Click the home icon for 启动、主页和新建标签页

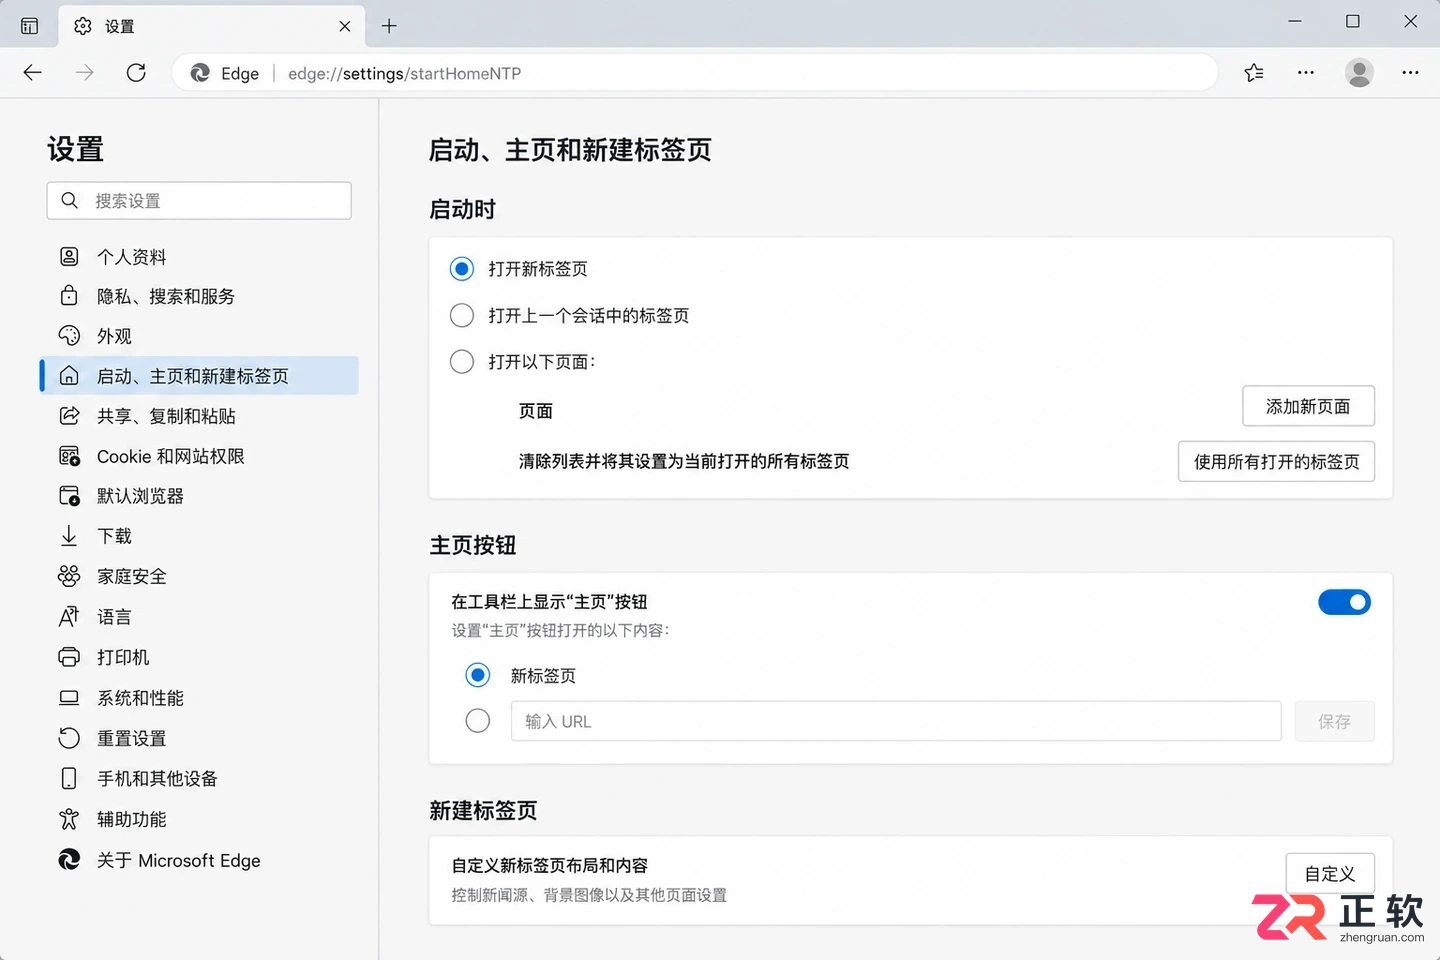(x=69, y=376)
